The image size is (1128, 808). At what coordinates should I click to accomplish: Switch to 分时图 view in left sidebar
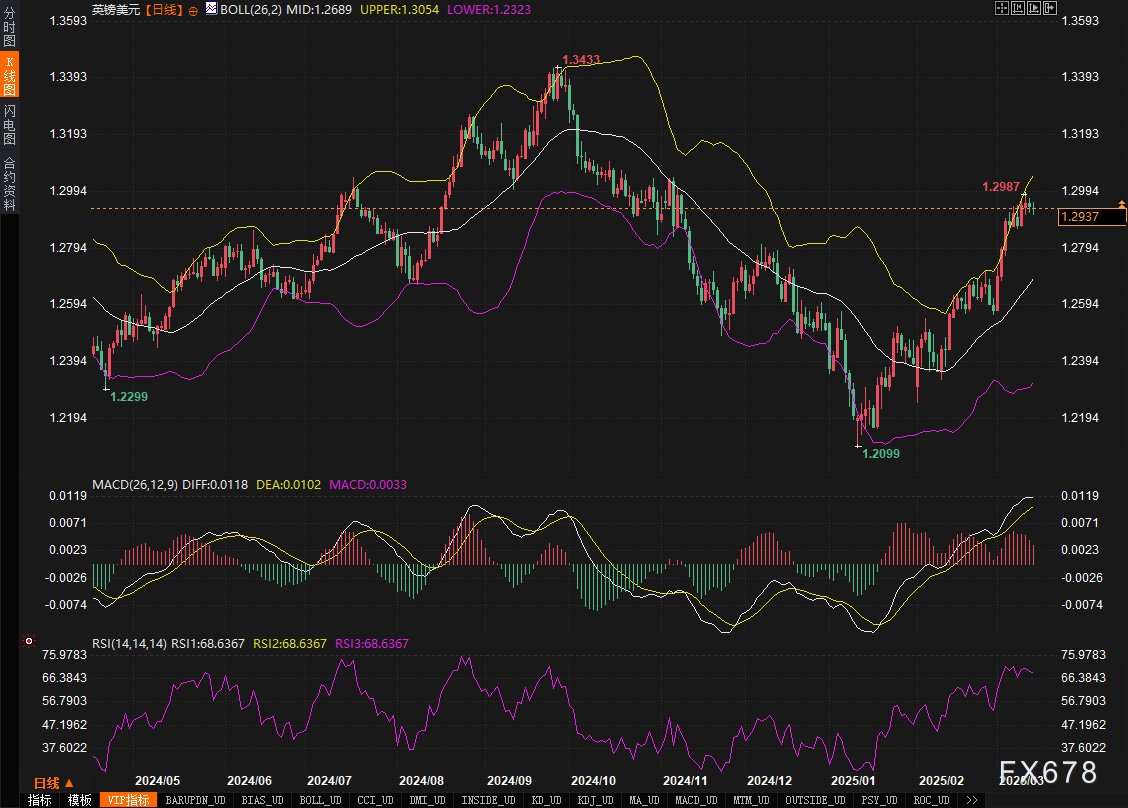(x=9, y=28)
